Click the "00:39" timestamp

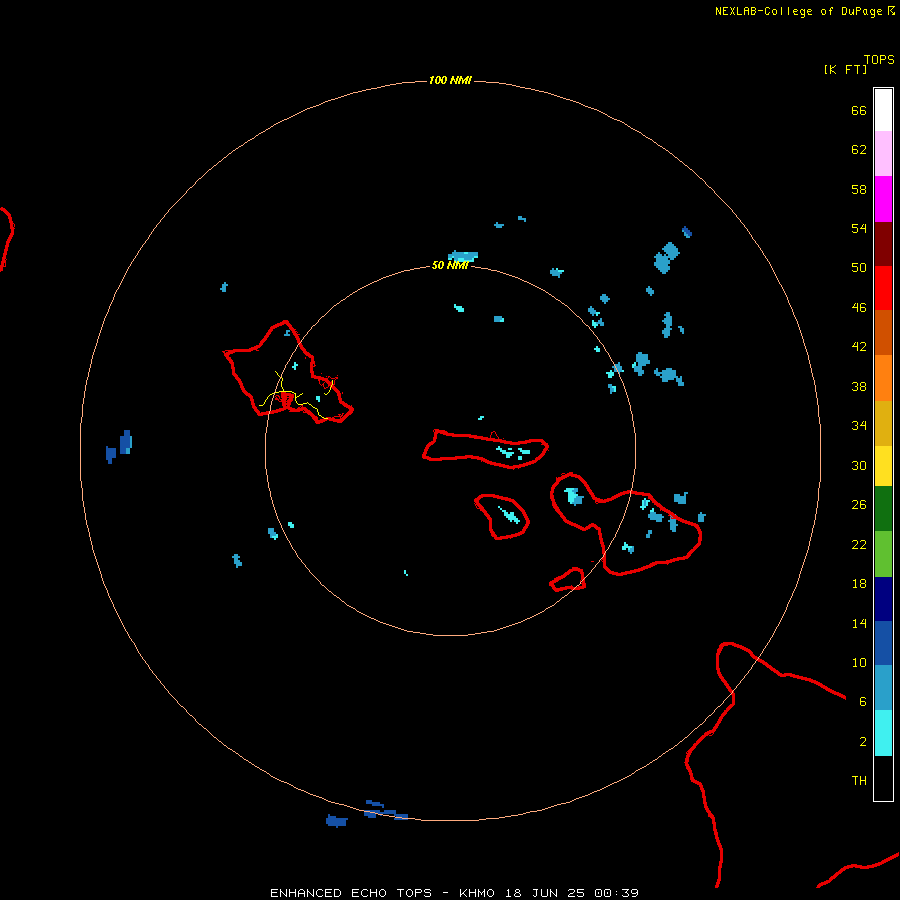(617, 893)
